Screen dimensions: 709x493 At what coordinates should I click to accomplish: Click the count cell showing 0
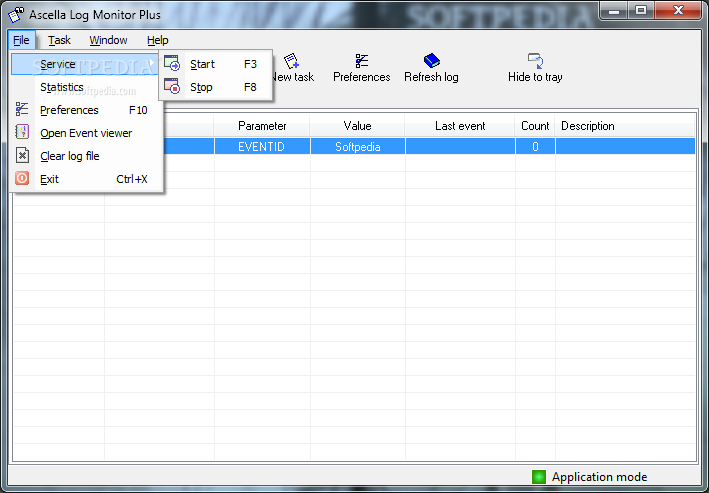coord(535,147)
